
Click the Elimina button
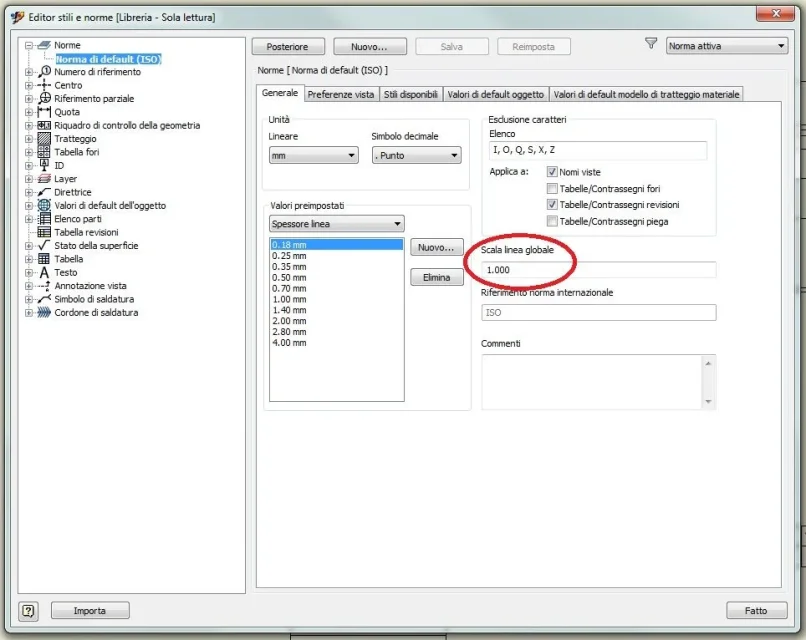coord(436,278)
